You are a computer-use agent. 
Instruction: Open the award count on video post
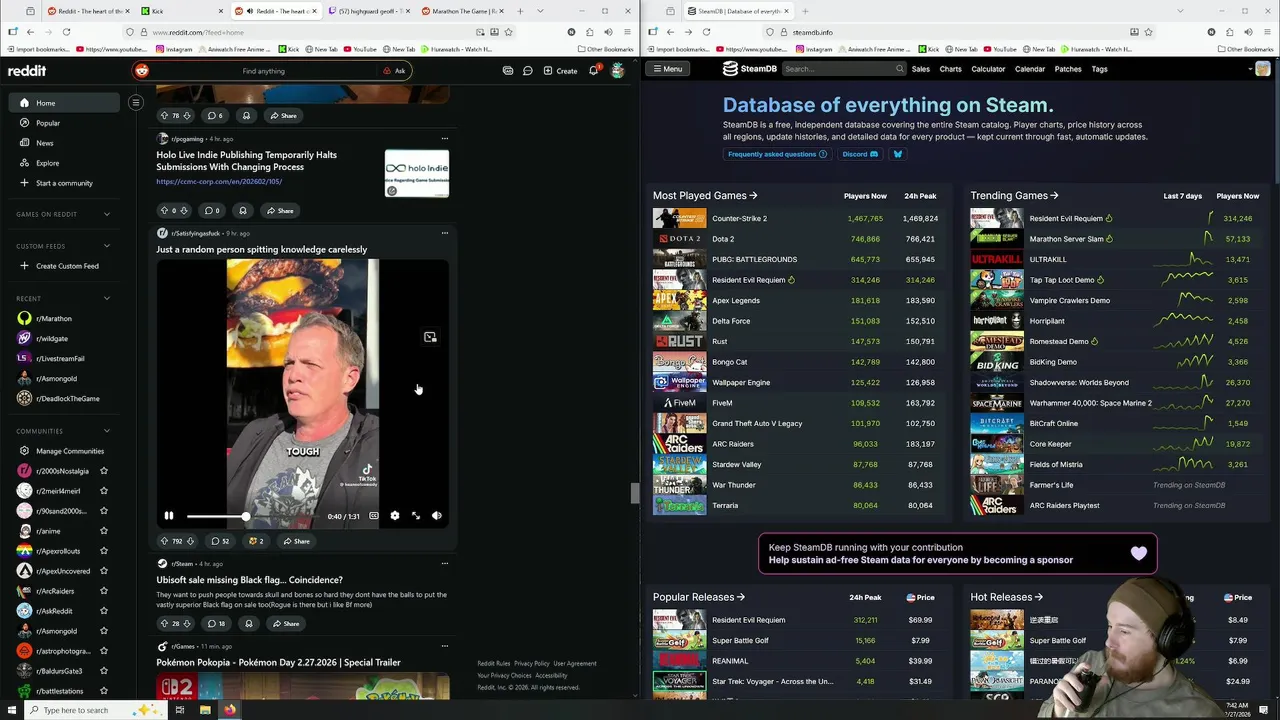coord(257,541)
